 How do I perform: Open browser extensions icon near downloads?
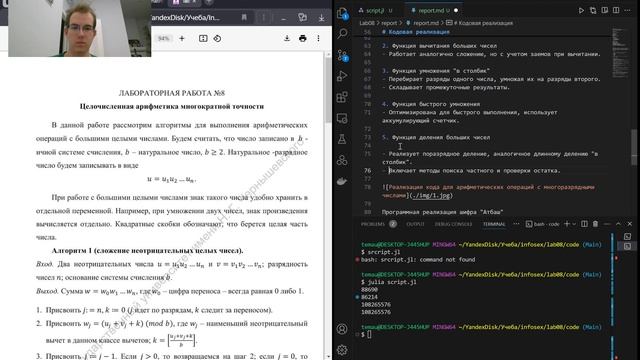[x=302, y=18]
